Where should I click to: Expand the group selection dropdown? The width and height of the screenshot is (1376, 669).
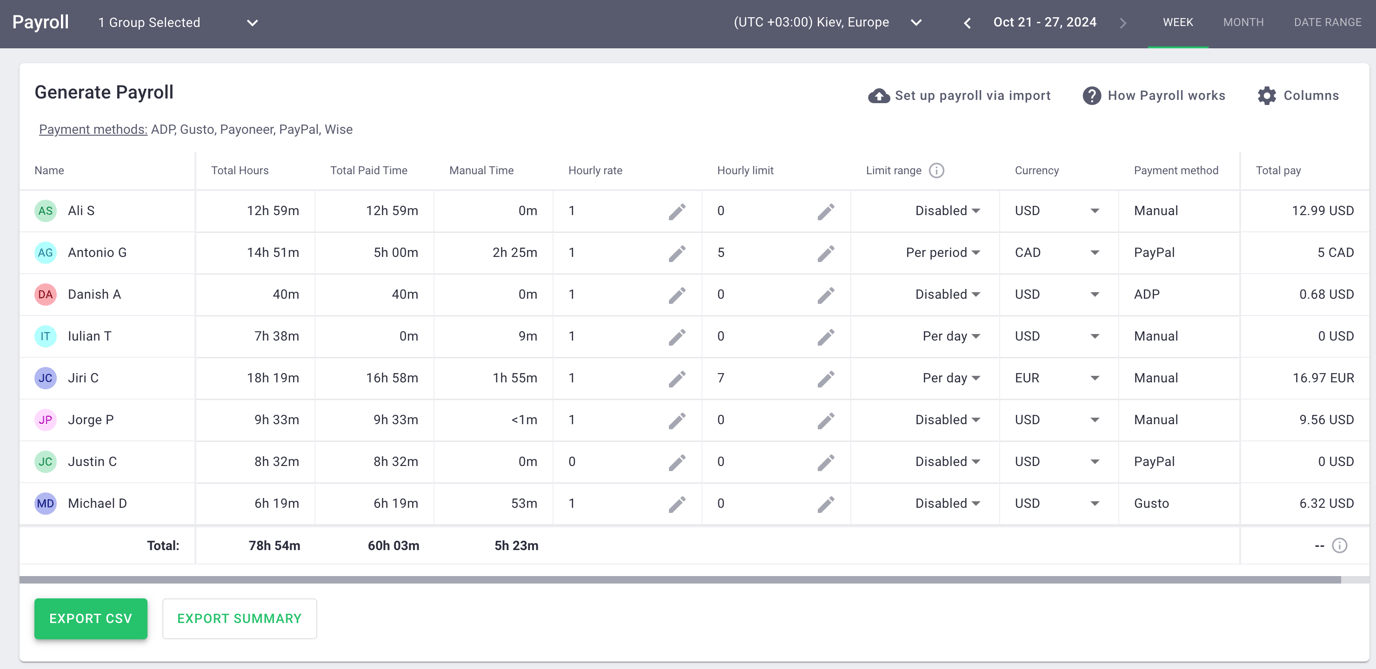click(251, 21)
